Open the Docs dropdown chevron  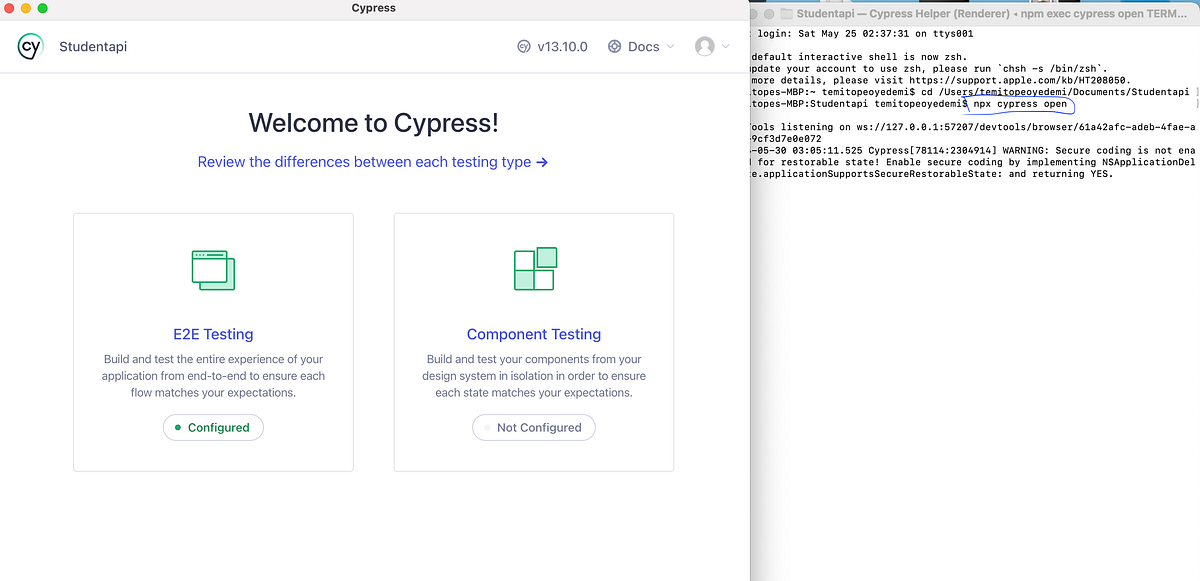pyautogui.click(x=673, y=46)
